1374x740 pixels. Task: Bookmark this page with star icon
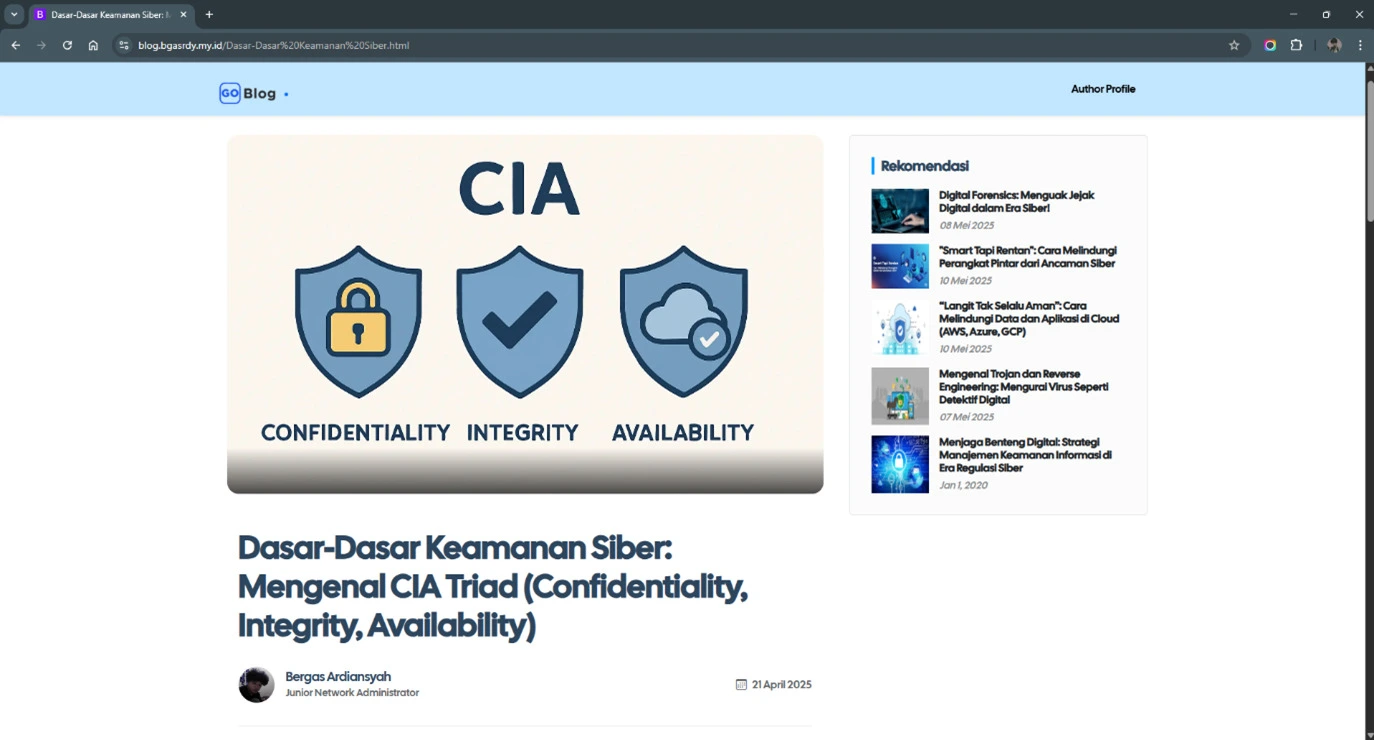point(1234,45)
